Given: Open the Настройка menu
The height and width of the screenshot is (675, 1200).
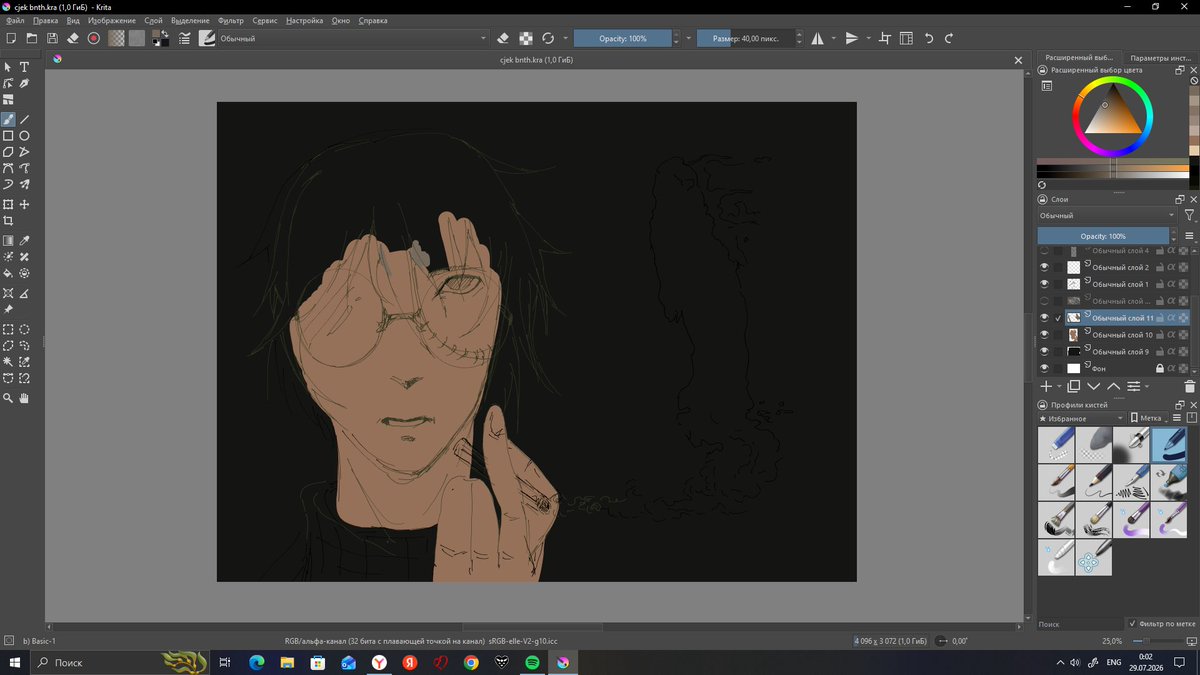Looking at the screenshot, I should point(304,20).
